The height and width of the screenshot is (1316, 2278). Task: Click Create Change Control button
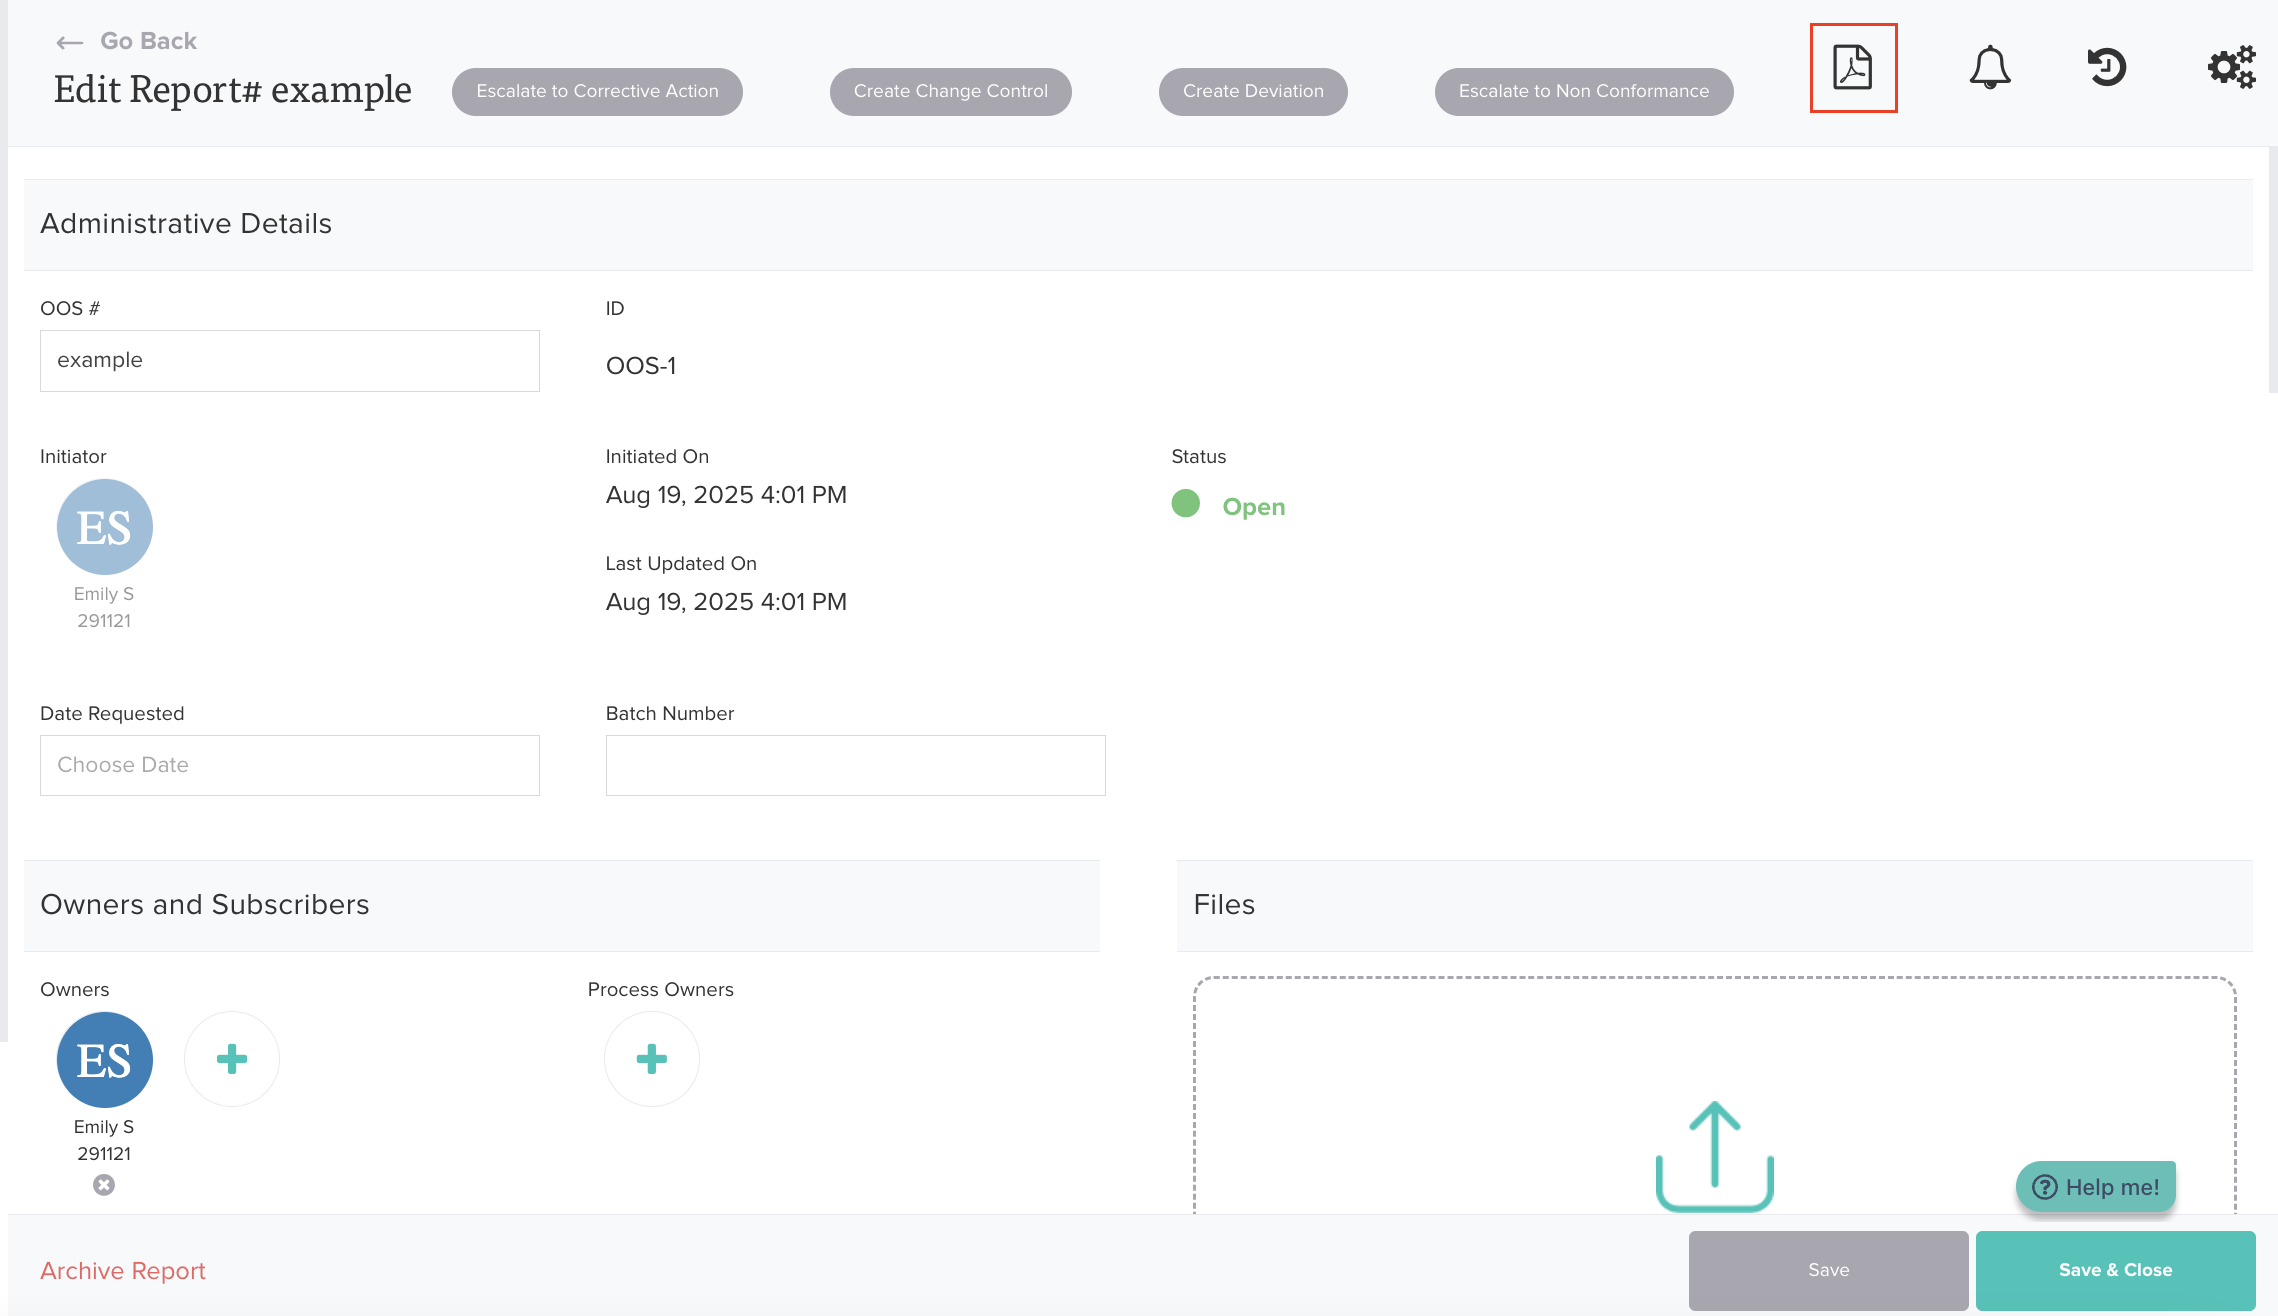950,92
